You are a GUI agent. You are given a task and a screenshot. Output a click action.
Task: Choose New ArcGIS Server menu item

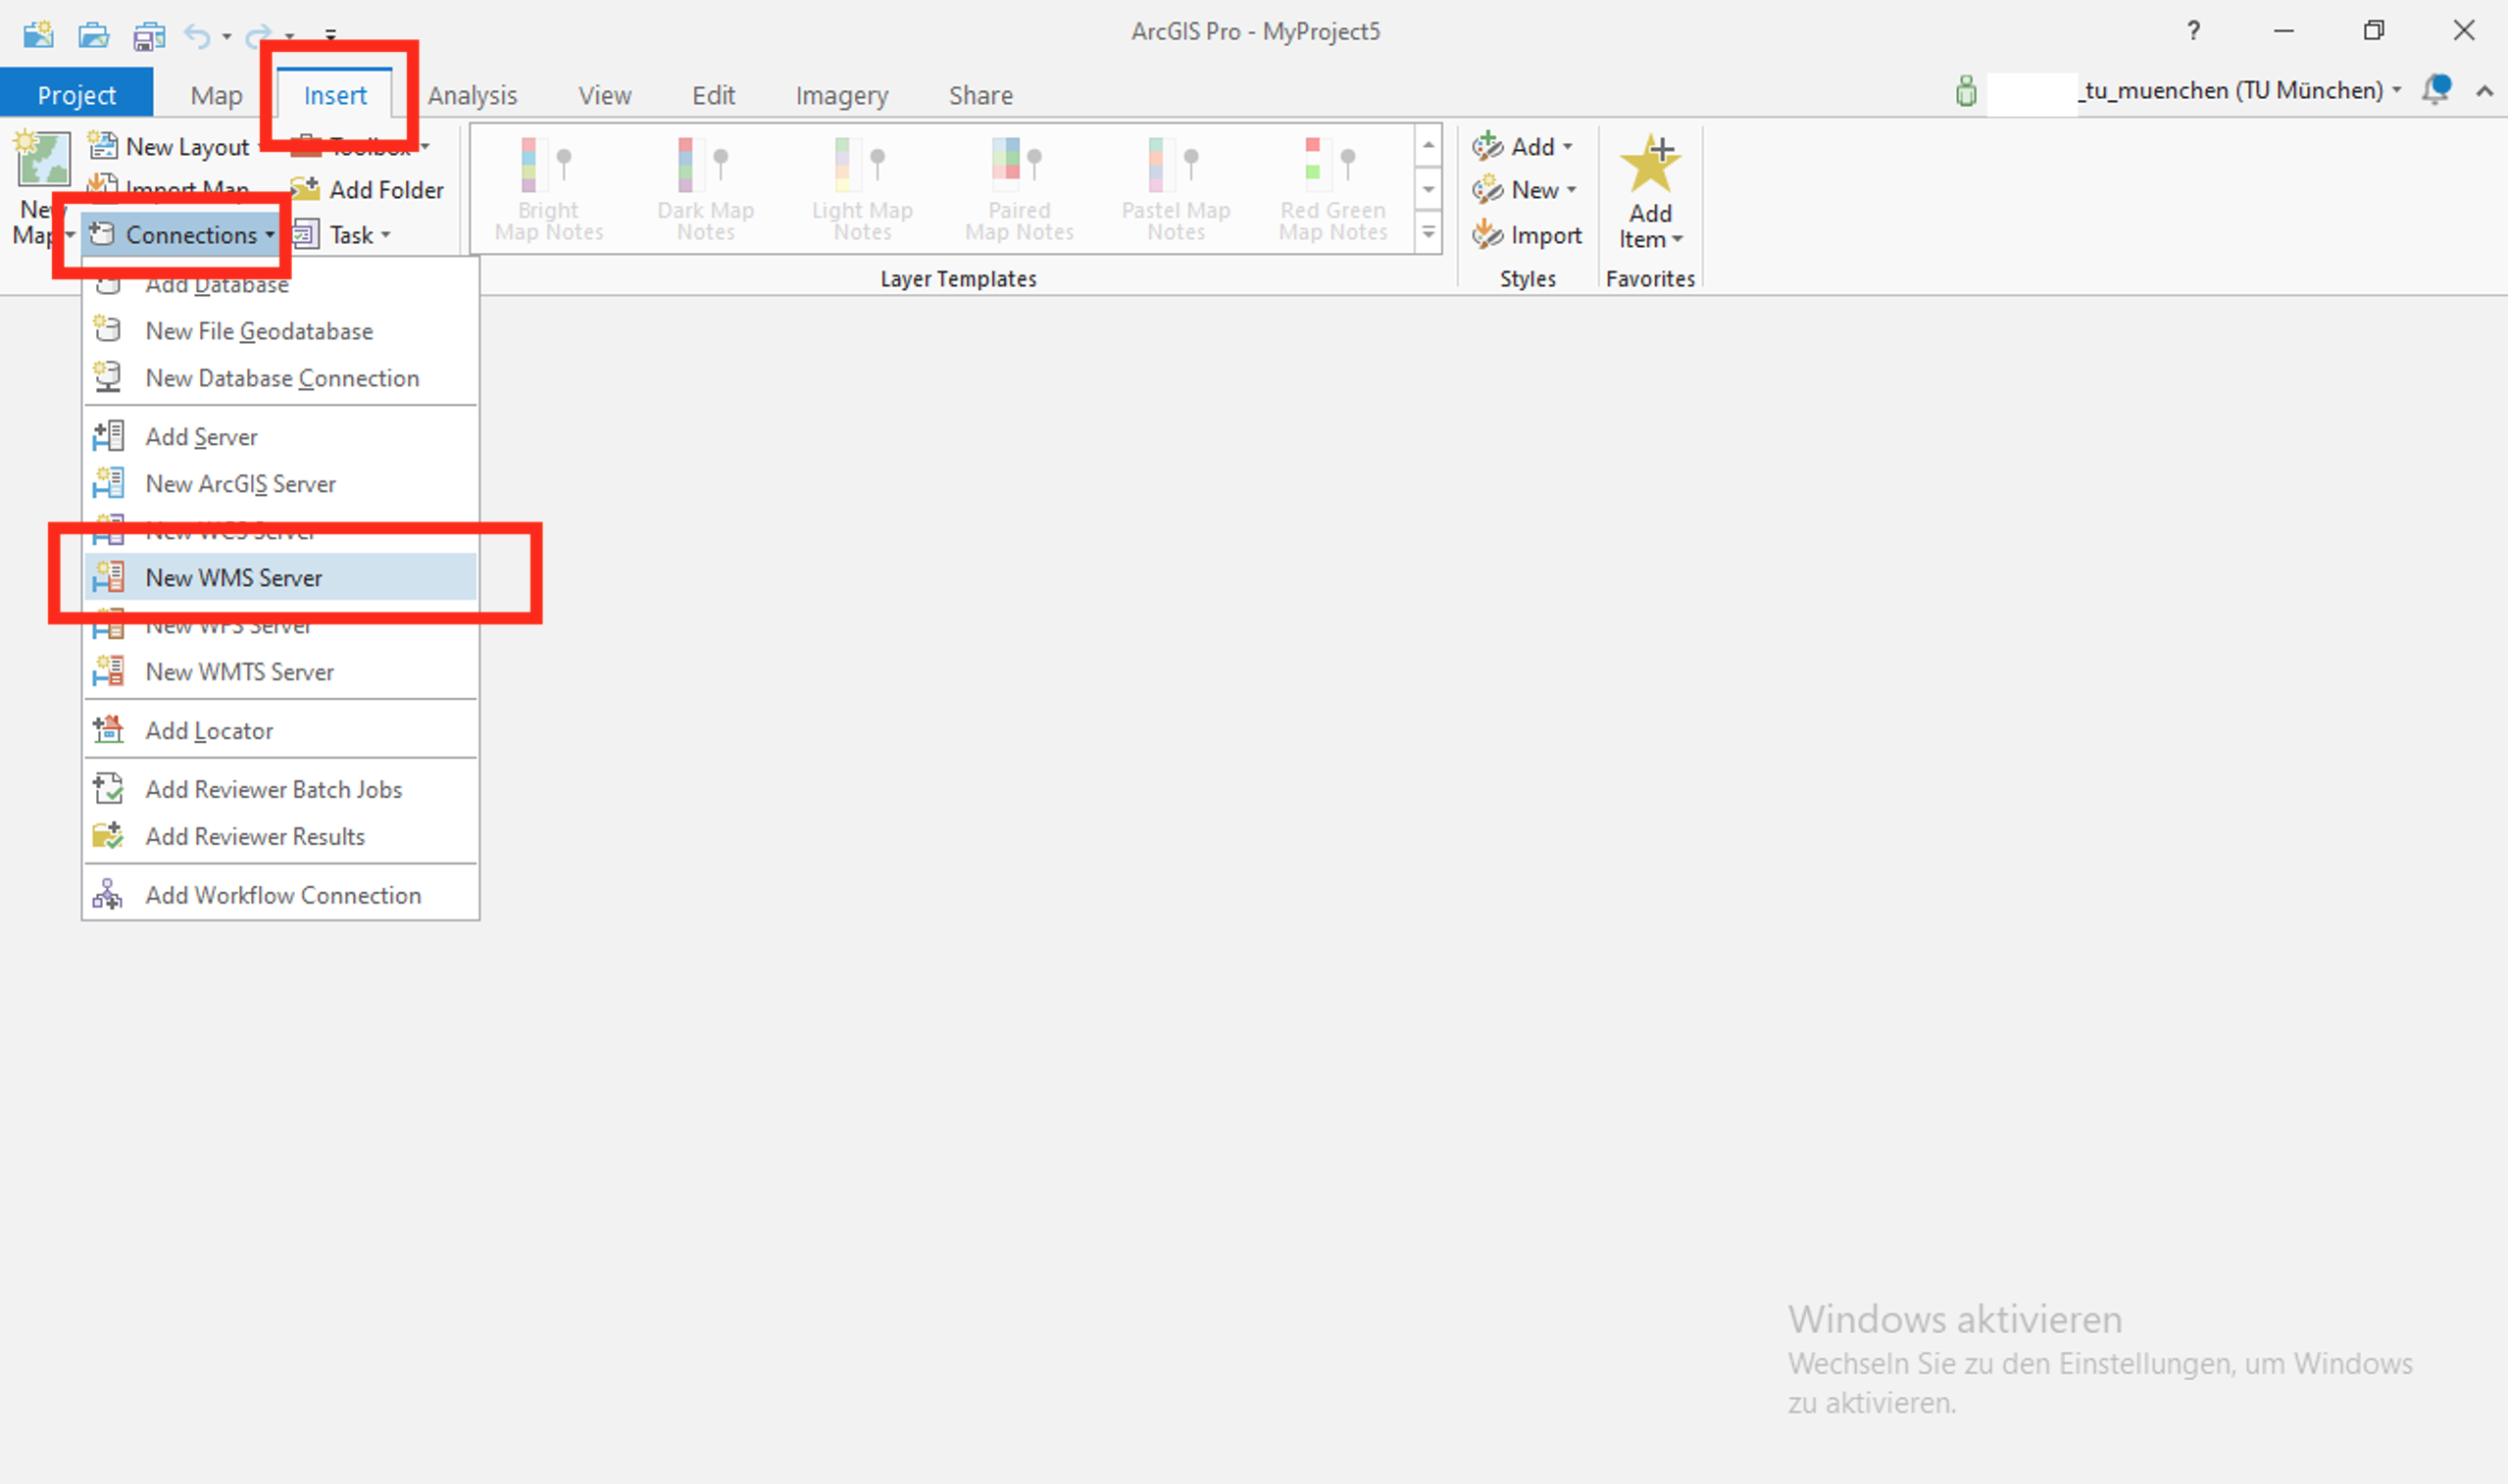[x=280, y=484]
